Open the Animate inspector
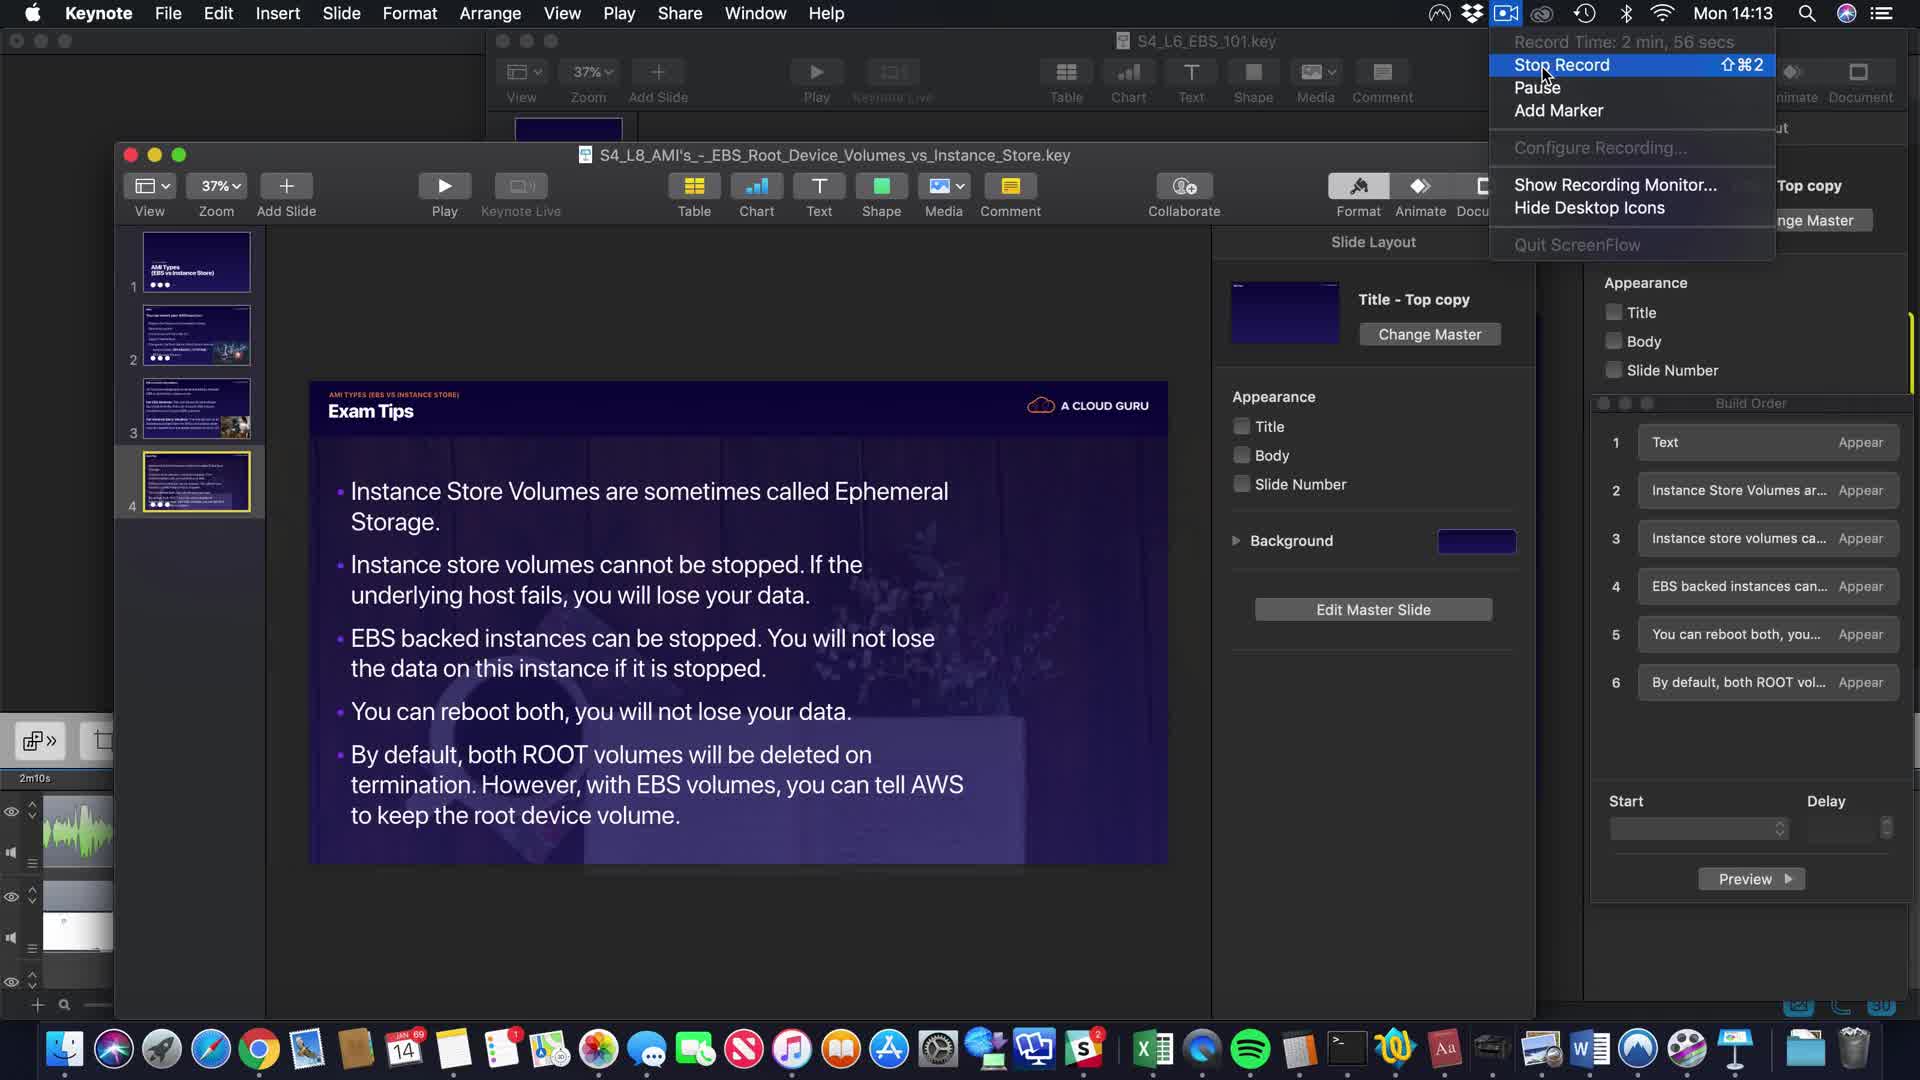The width and height of the screenshot is (1920, 1080). pyautogui.click(x=1420, y=186)
